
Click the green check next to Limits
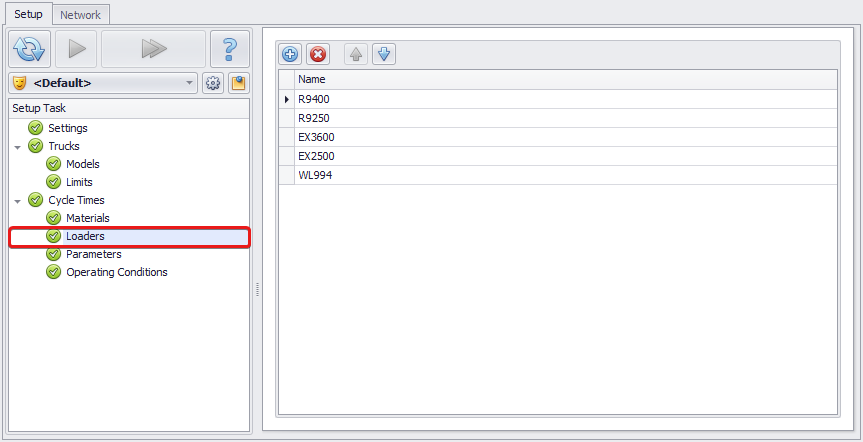click(x=53, y=182)
